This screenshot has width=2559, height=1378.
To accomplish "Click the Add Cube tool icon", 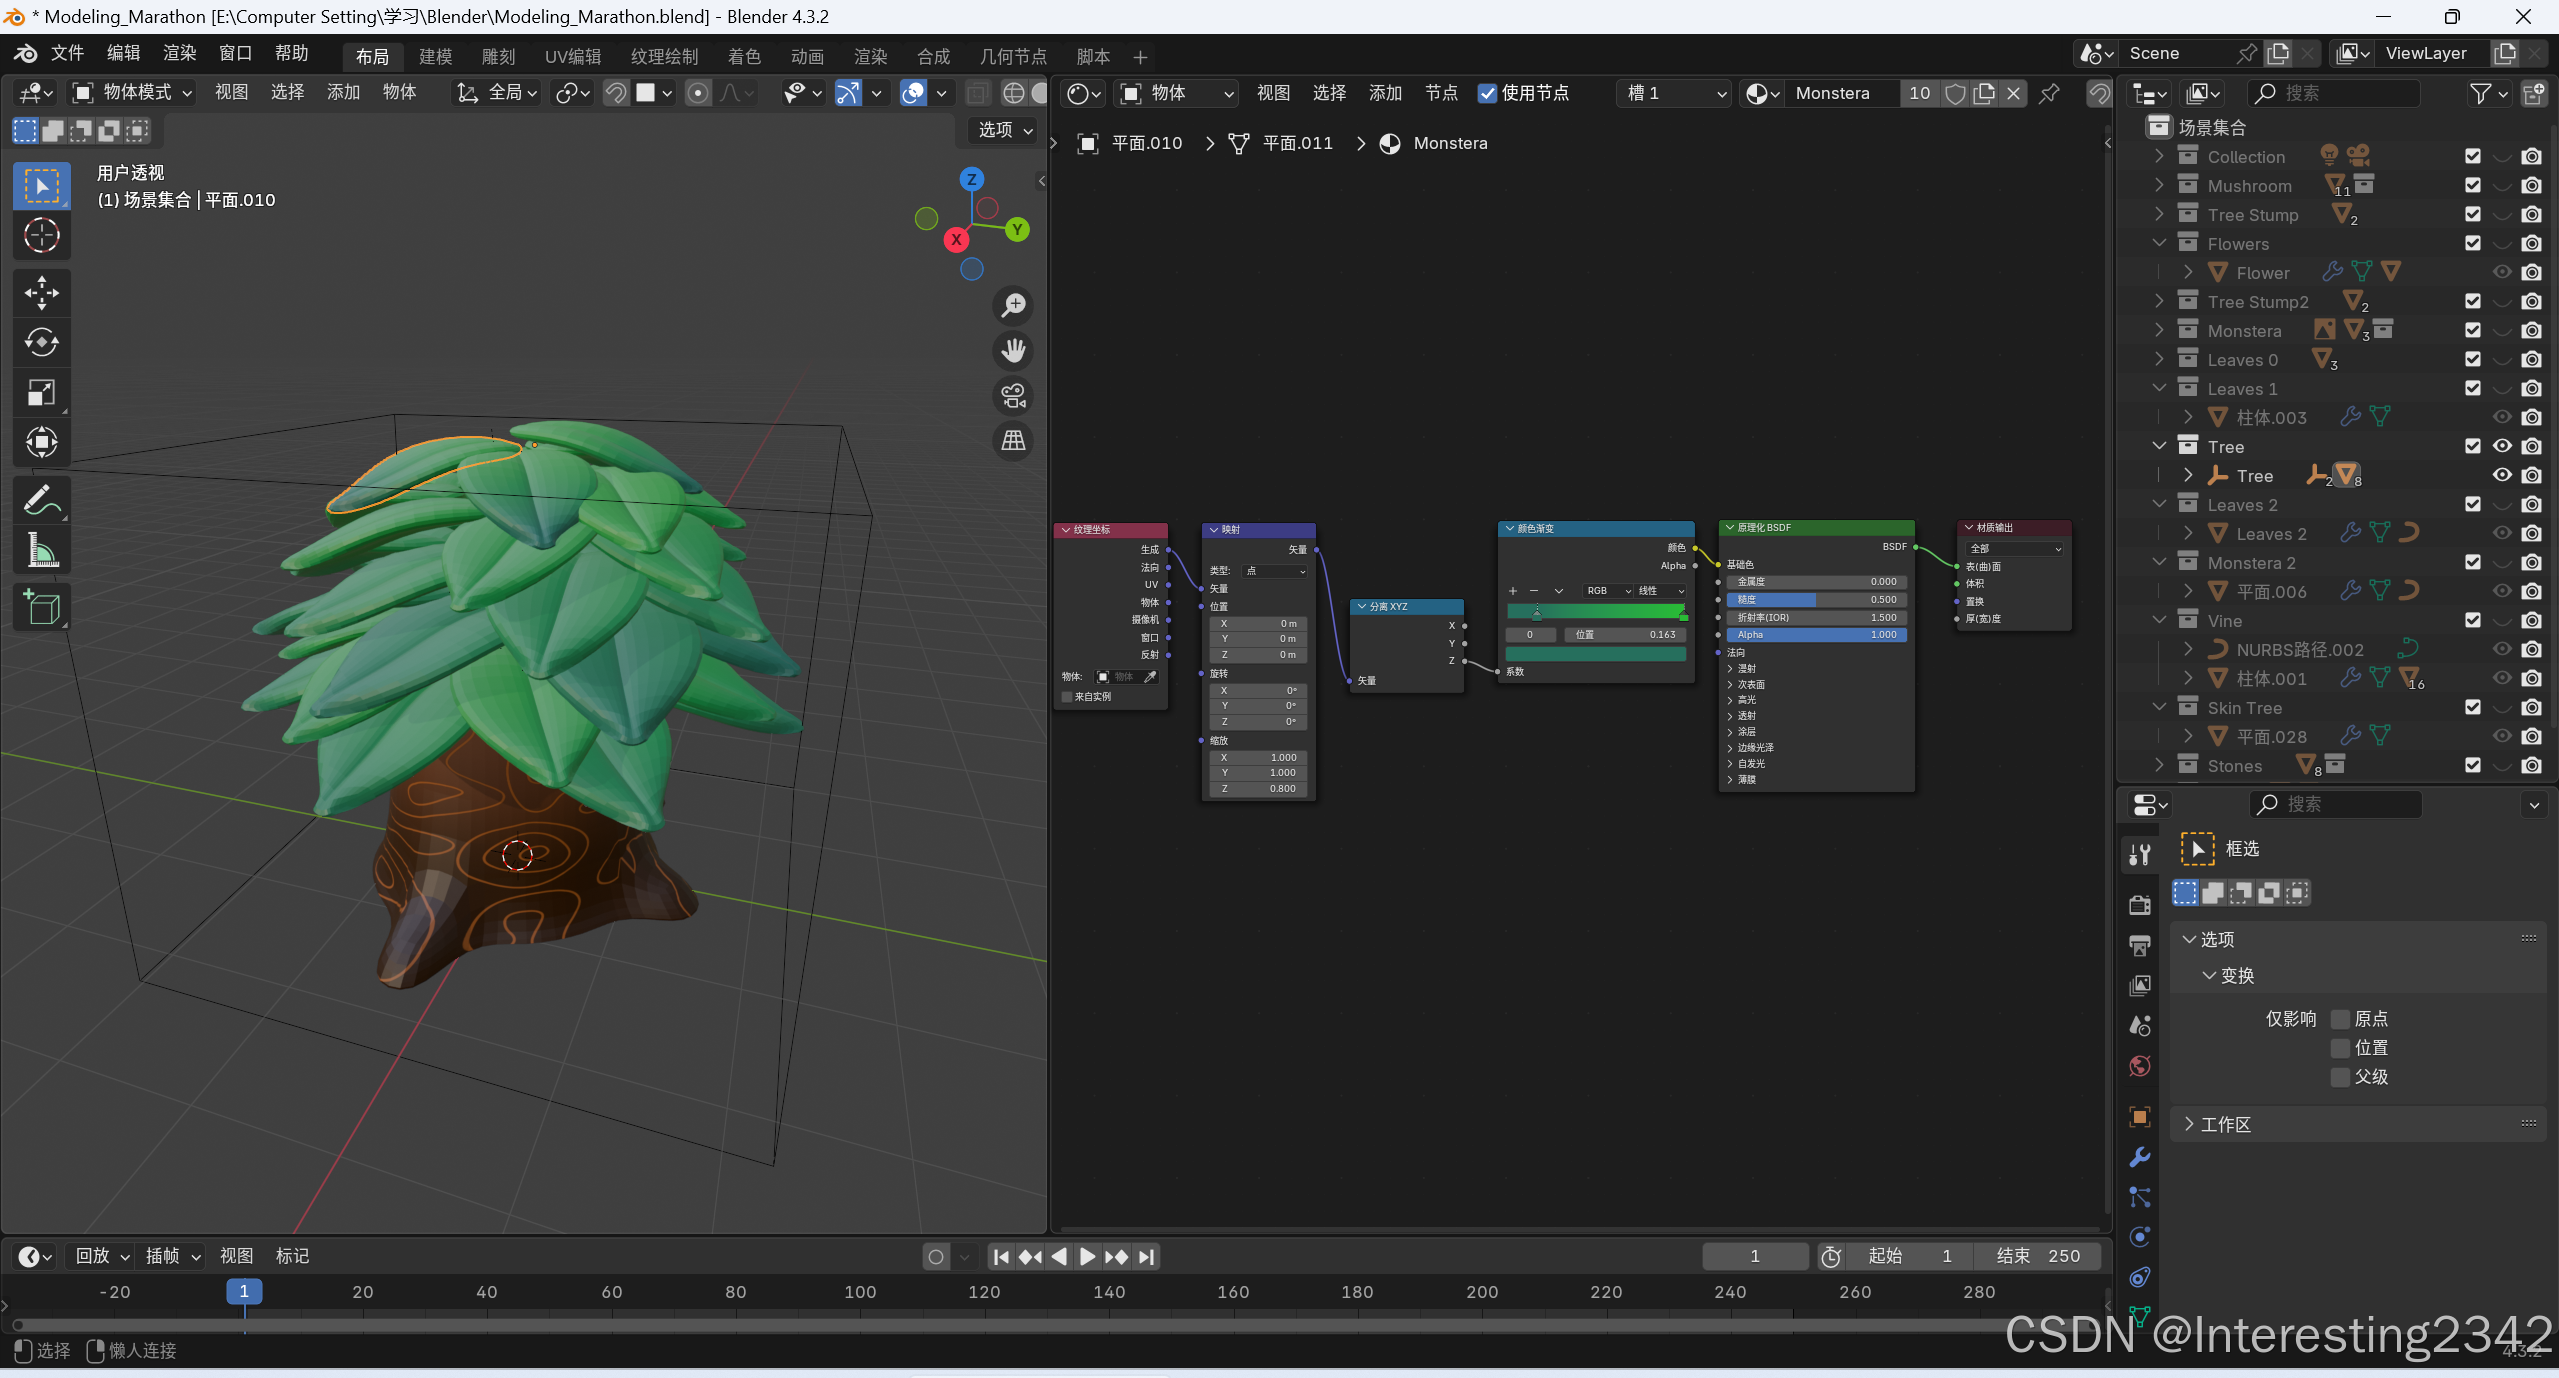I will (x=41, y=607).
